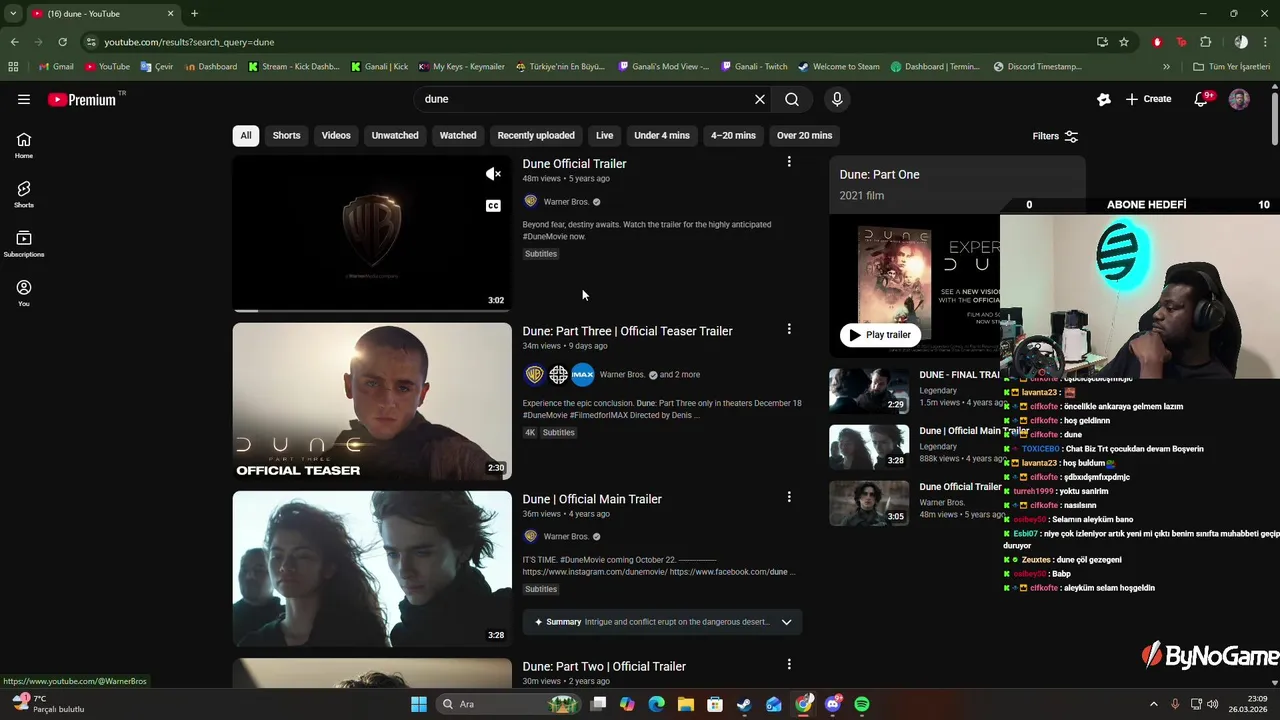Open search Filters
This screenshot has width=1280, height=720.
(x=1055, y=136)
